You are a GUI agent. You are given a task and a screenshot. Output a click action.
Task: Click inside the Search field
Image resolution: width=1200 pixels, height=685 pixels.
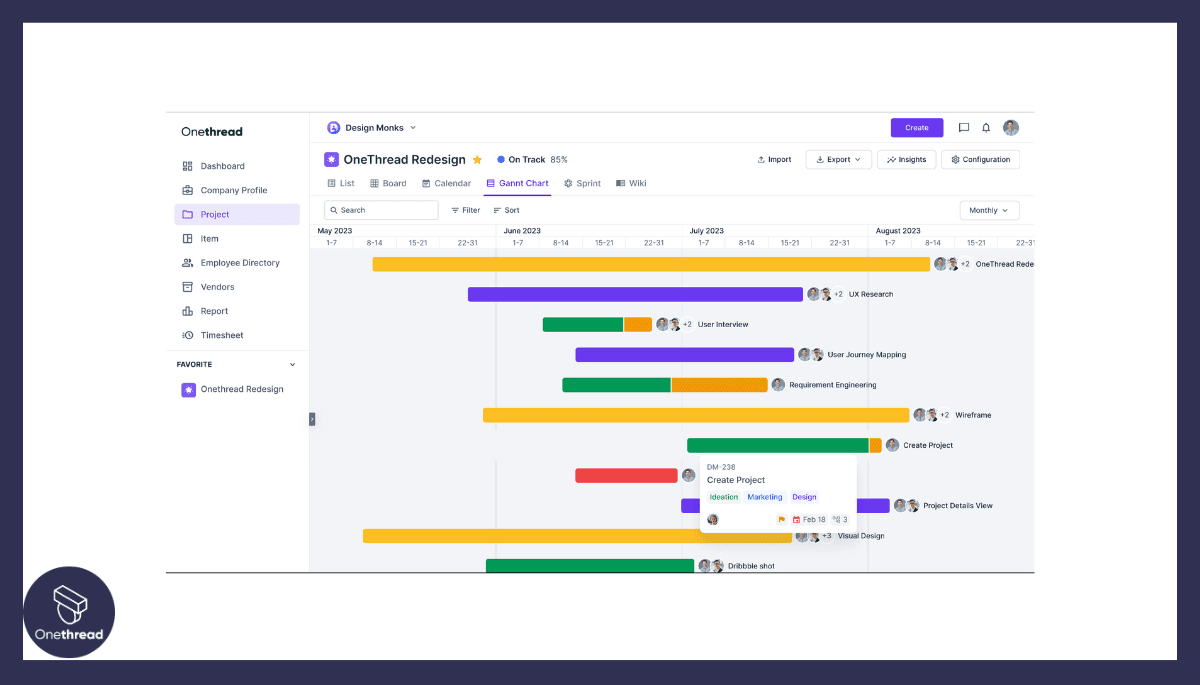[x=381, y=210]
